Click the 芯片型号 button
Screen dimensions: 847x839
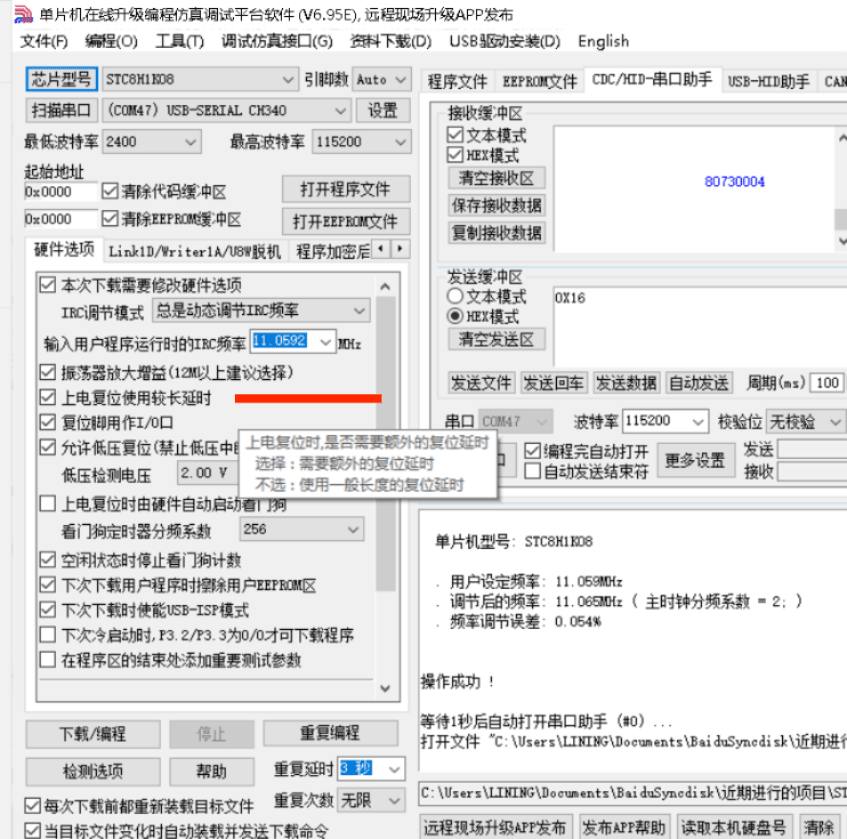(x=62, y=79)
